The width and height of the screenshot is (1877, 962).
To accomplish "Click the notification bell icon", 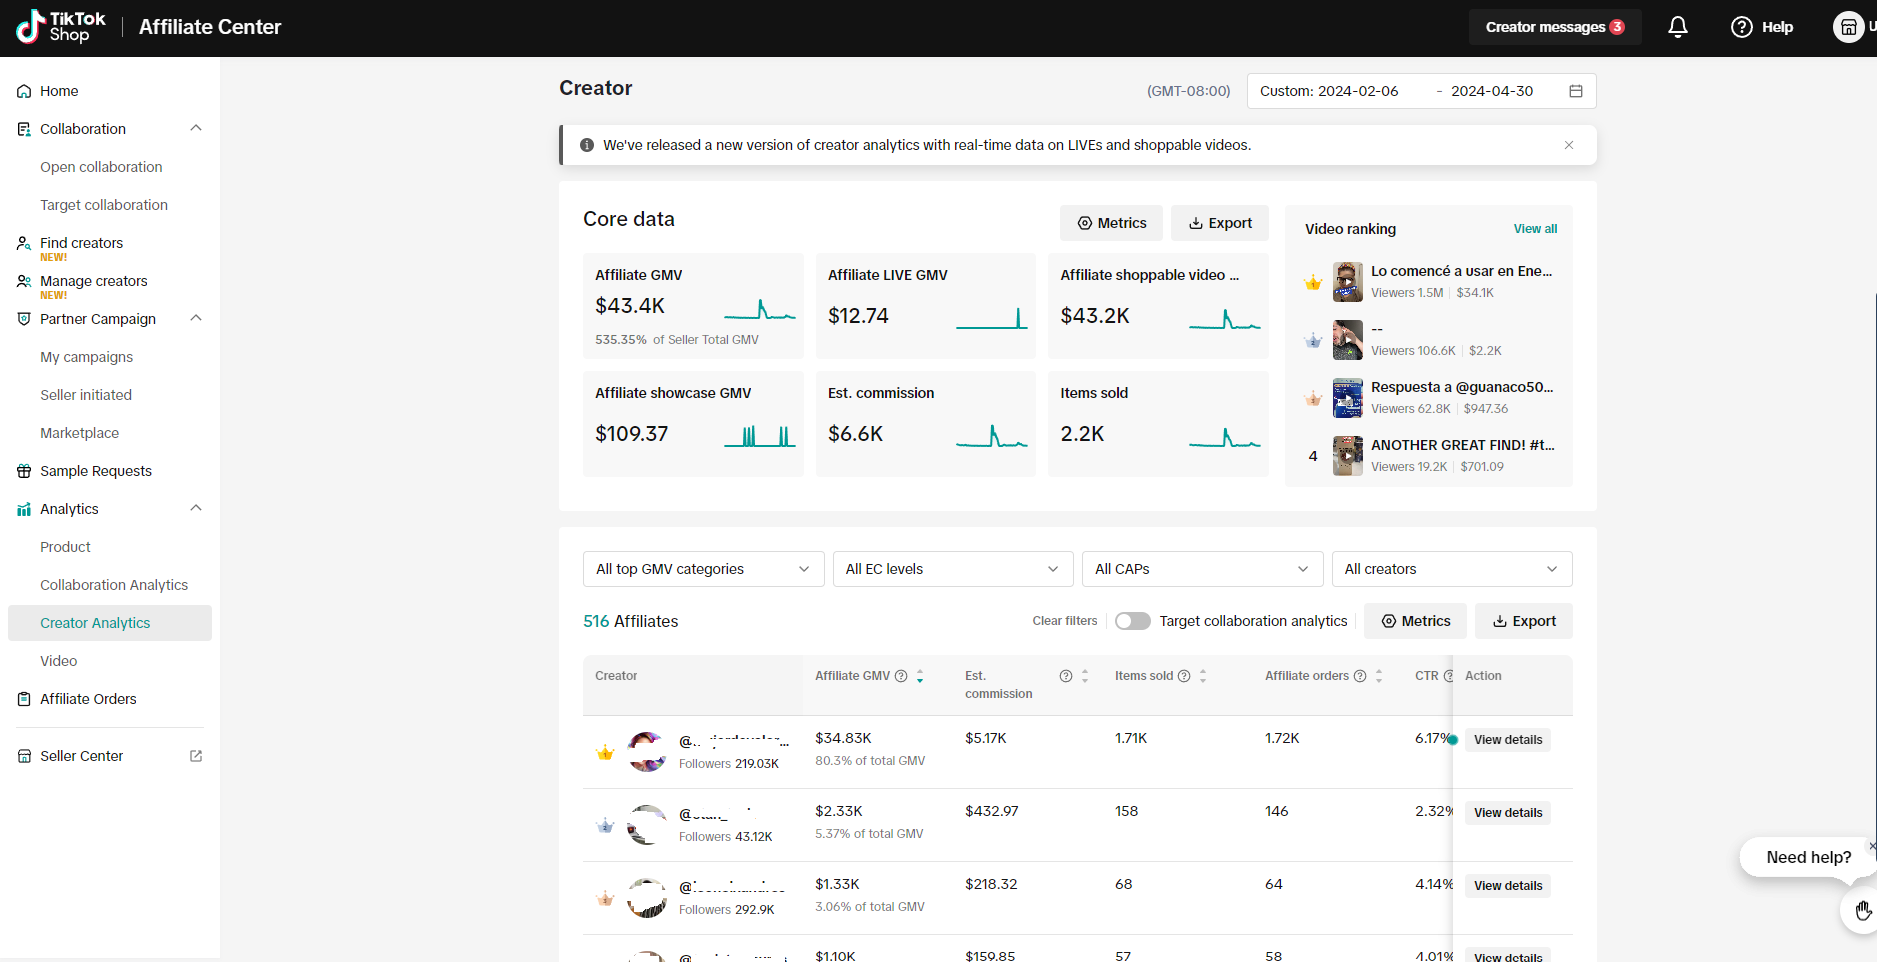I will (x=1678, y=27).
